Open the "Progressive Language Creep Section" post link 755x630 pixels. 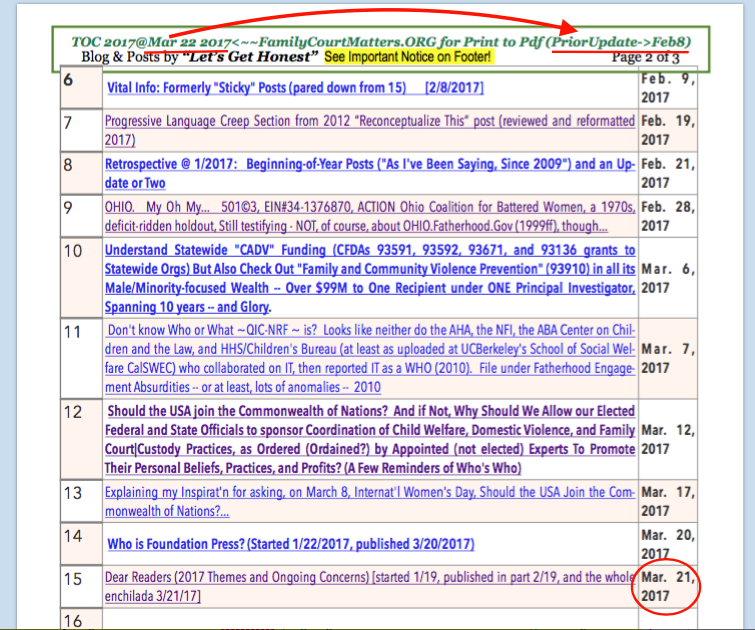click(x=370, y=122)
